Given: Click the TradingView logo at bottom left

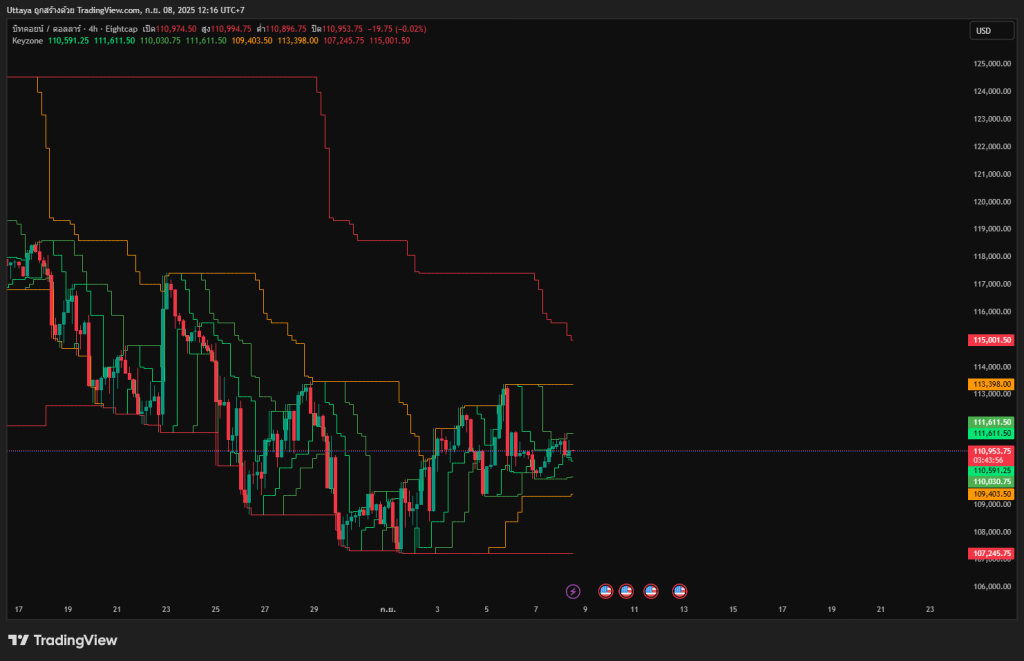Looking at the screenshot, I should pos(62,640).
